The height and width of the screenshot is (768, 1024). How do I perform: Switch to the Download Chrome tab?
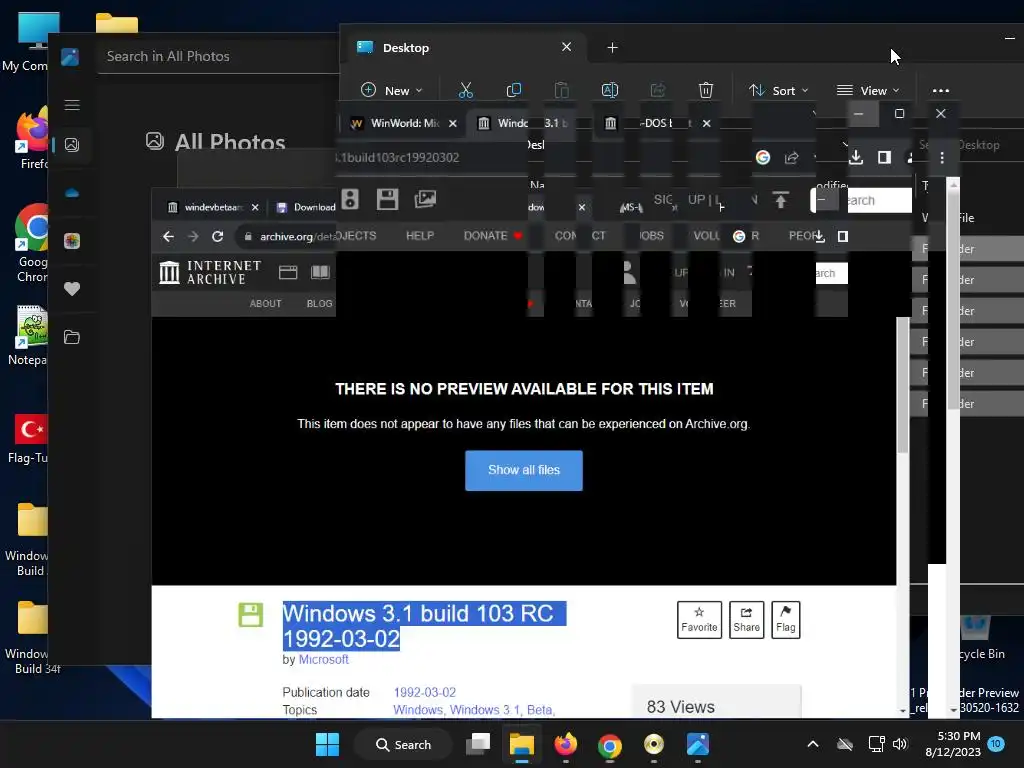pyautogui.click(x=305, y=207)
